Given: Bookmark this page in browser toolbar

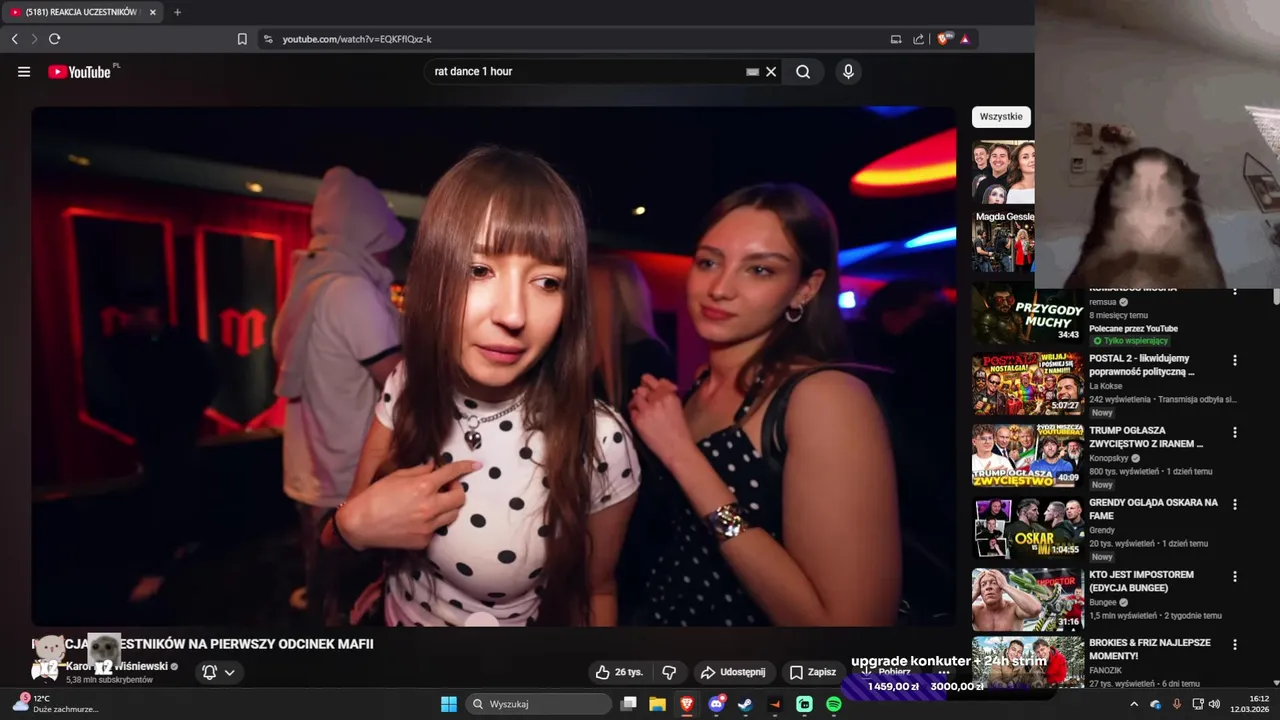Looking at the screenshot, I should click(x=242, y=39).
